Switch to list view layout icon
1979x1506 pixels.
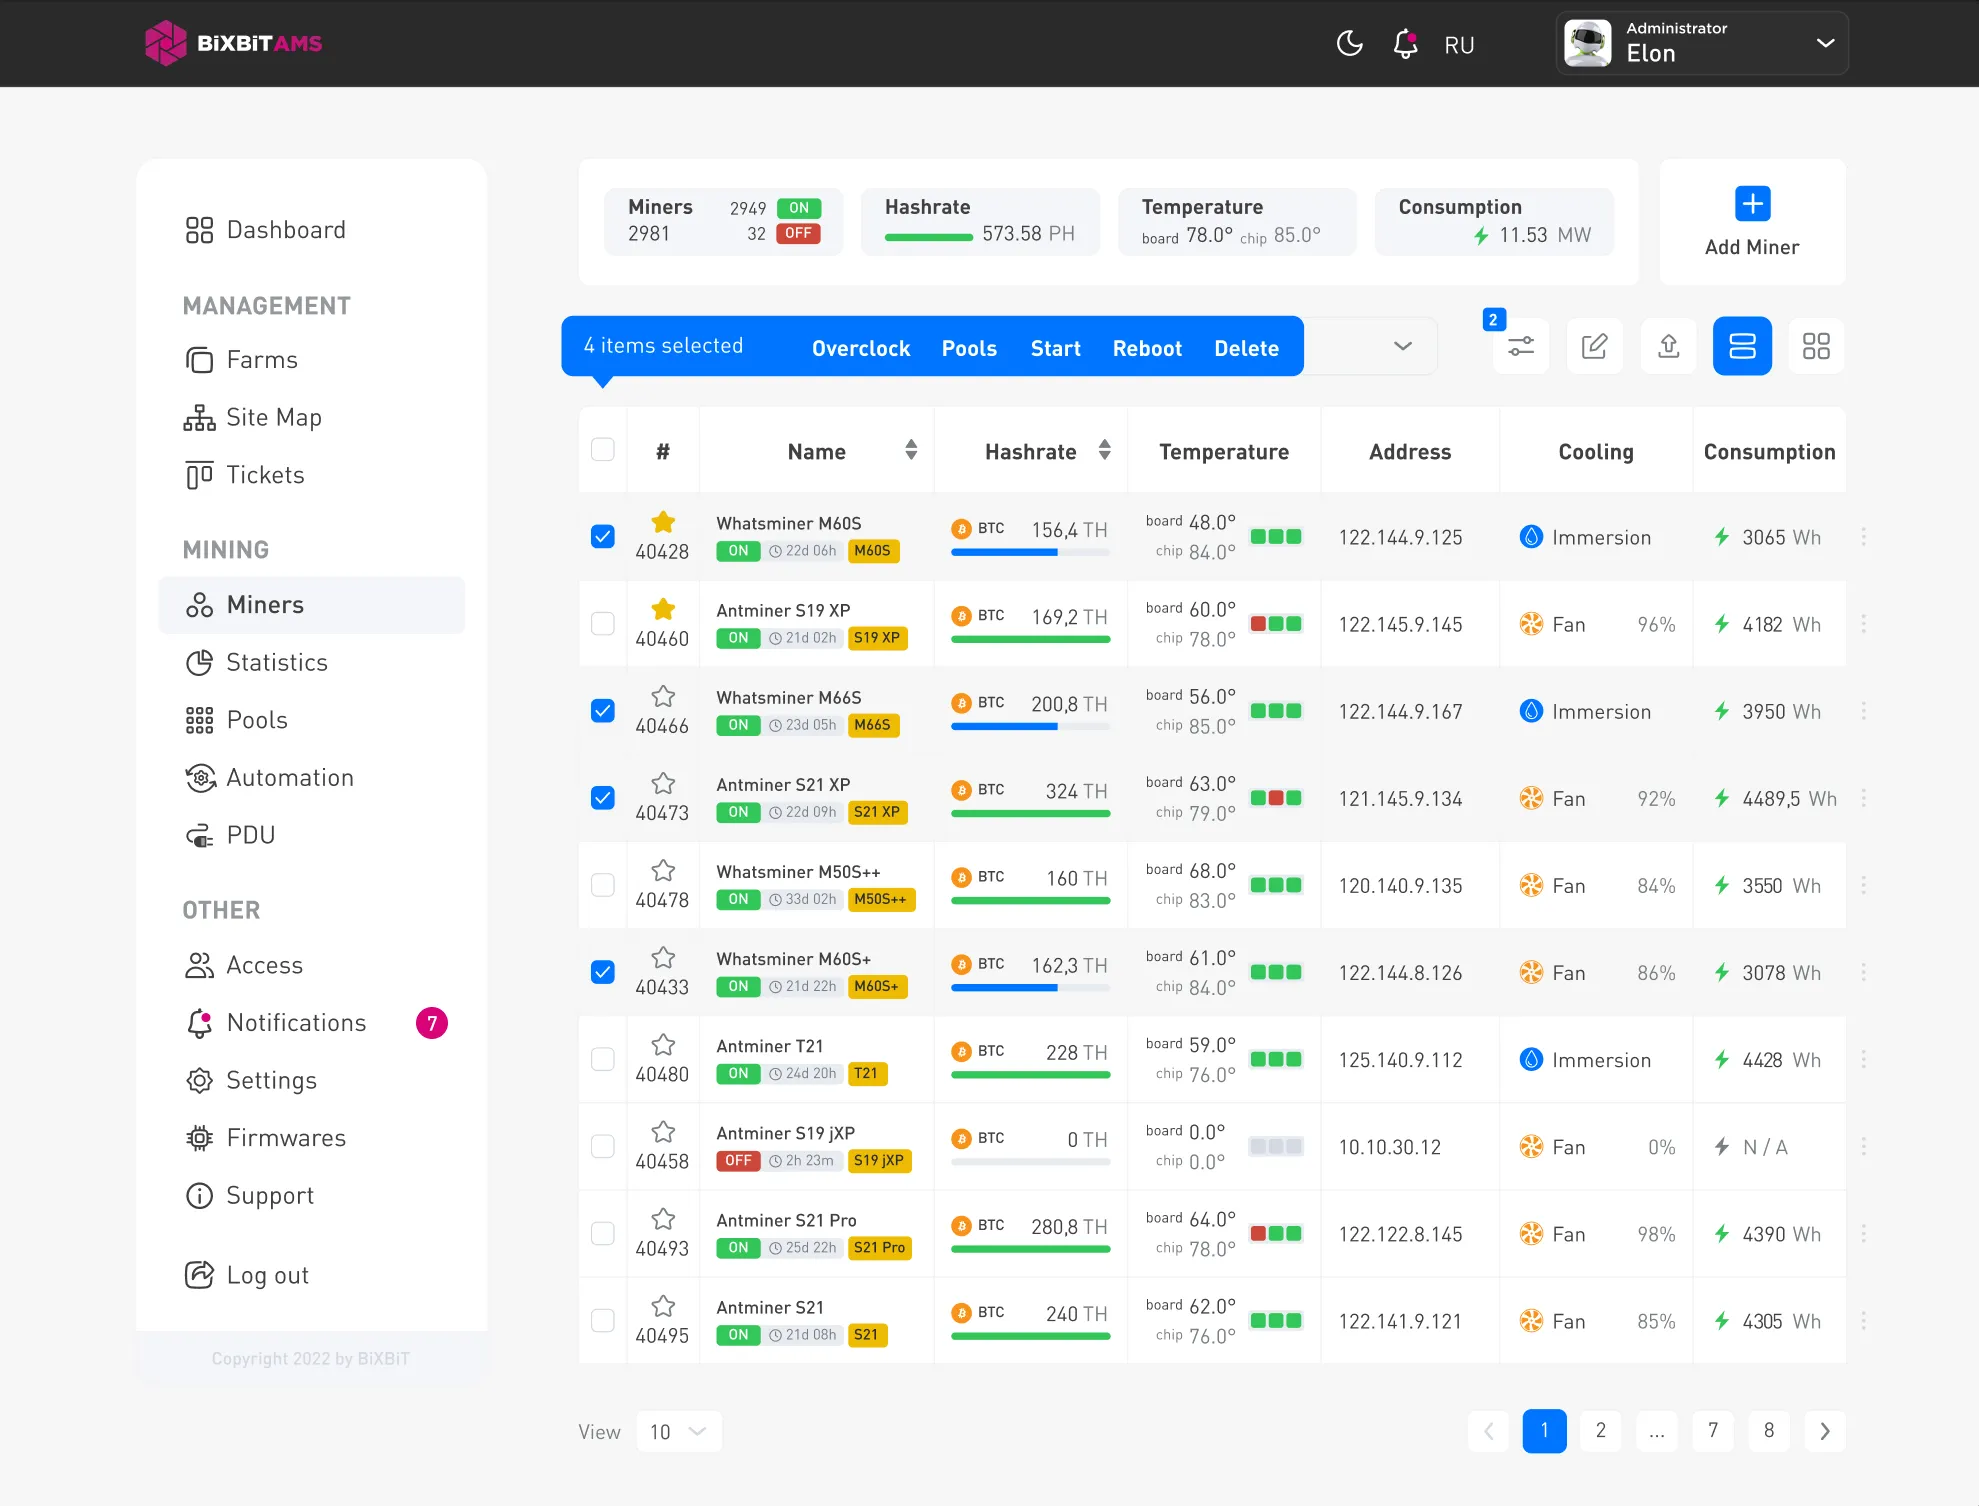tap(1742, 346)
